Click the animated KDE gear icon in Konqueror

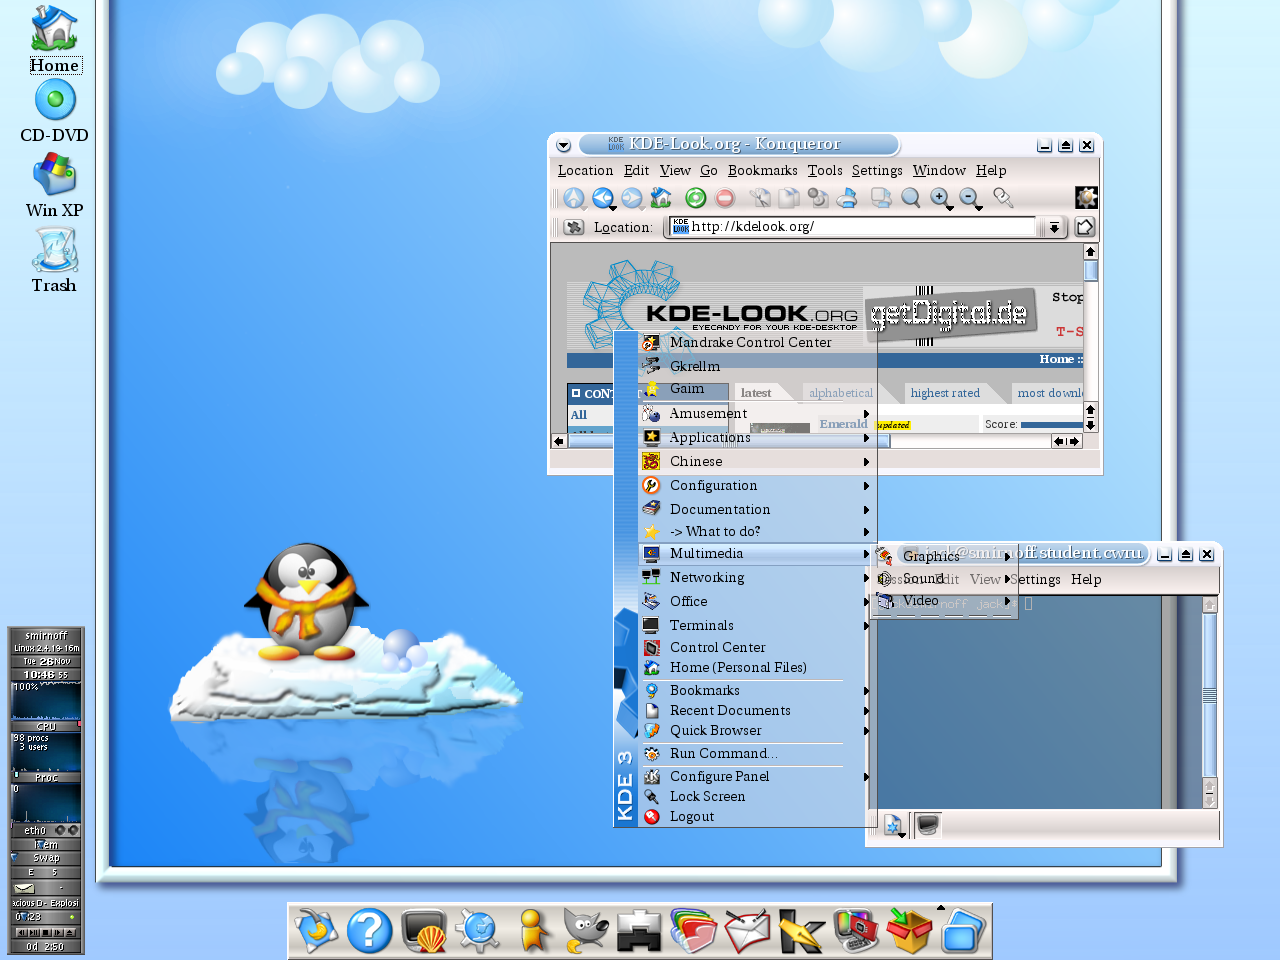click(1086, 197)
